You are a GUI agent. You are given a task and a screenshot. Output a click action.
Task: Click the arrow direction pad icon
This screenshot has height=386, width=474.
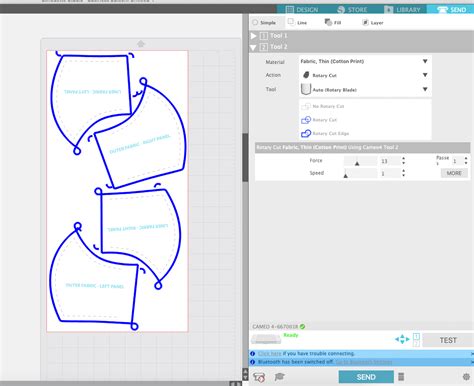tap(402, 339)
